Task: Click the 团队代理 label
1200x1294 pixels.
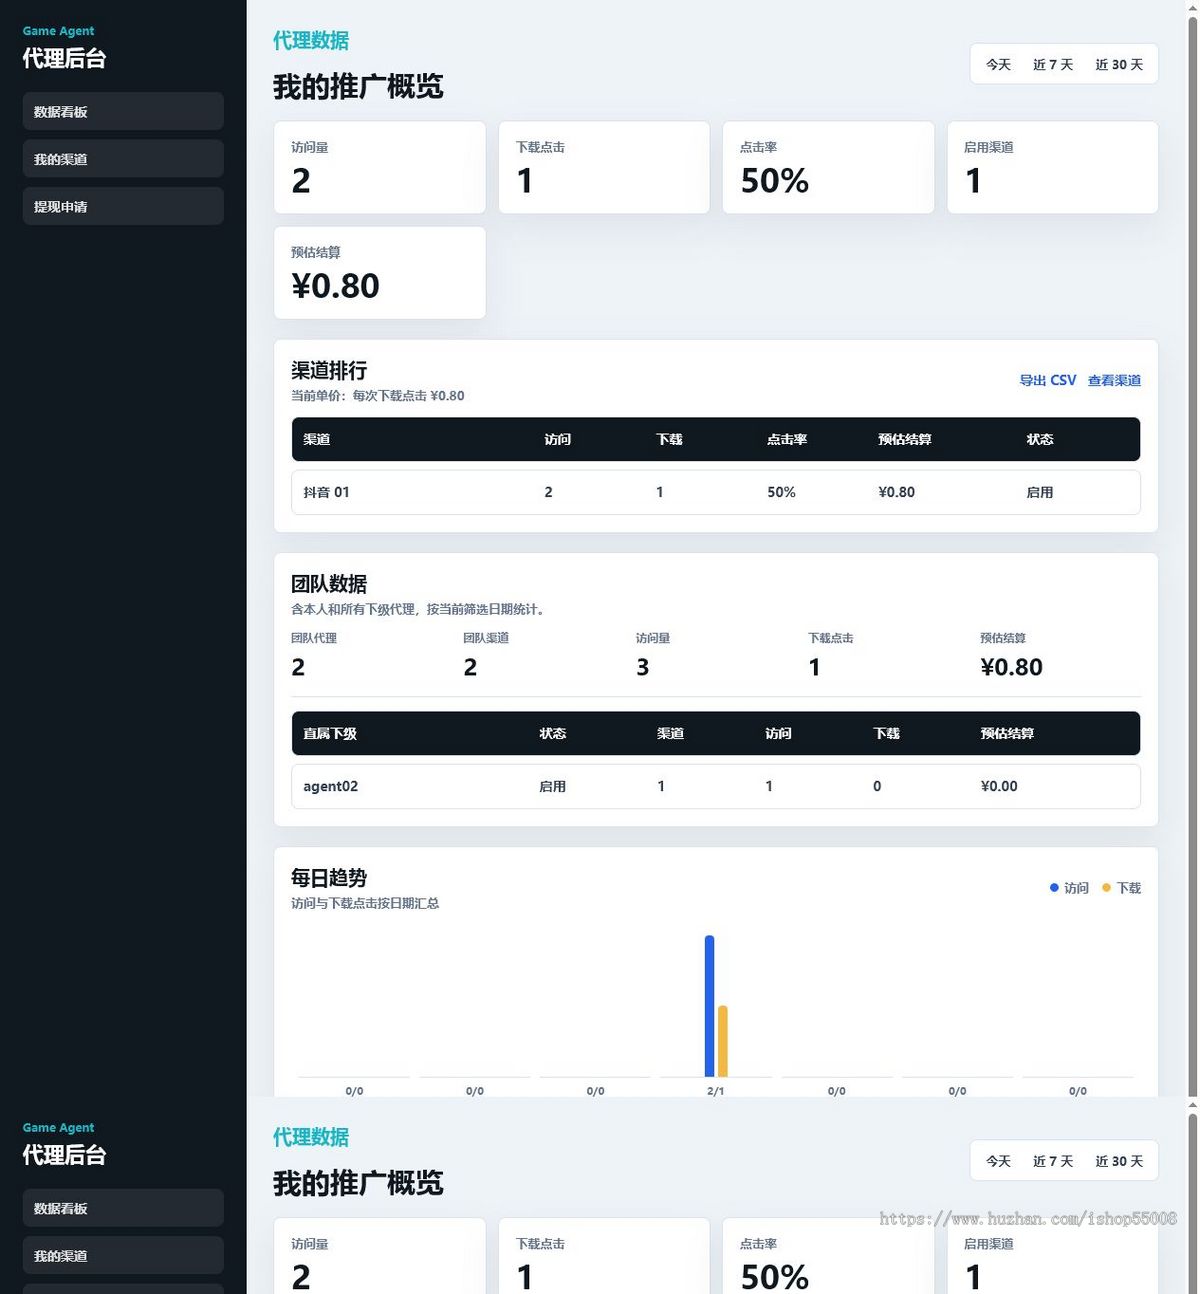Action: click(x=314, y=638)
